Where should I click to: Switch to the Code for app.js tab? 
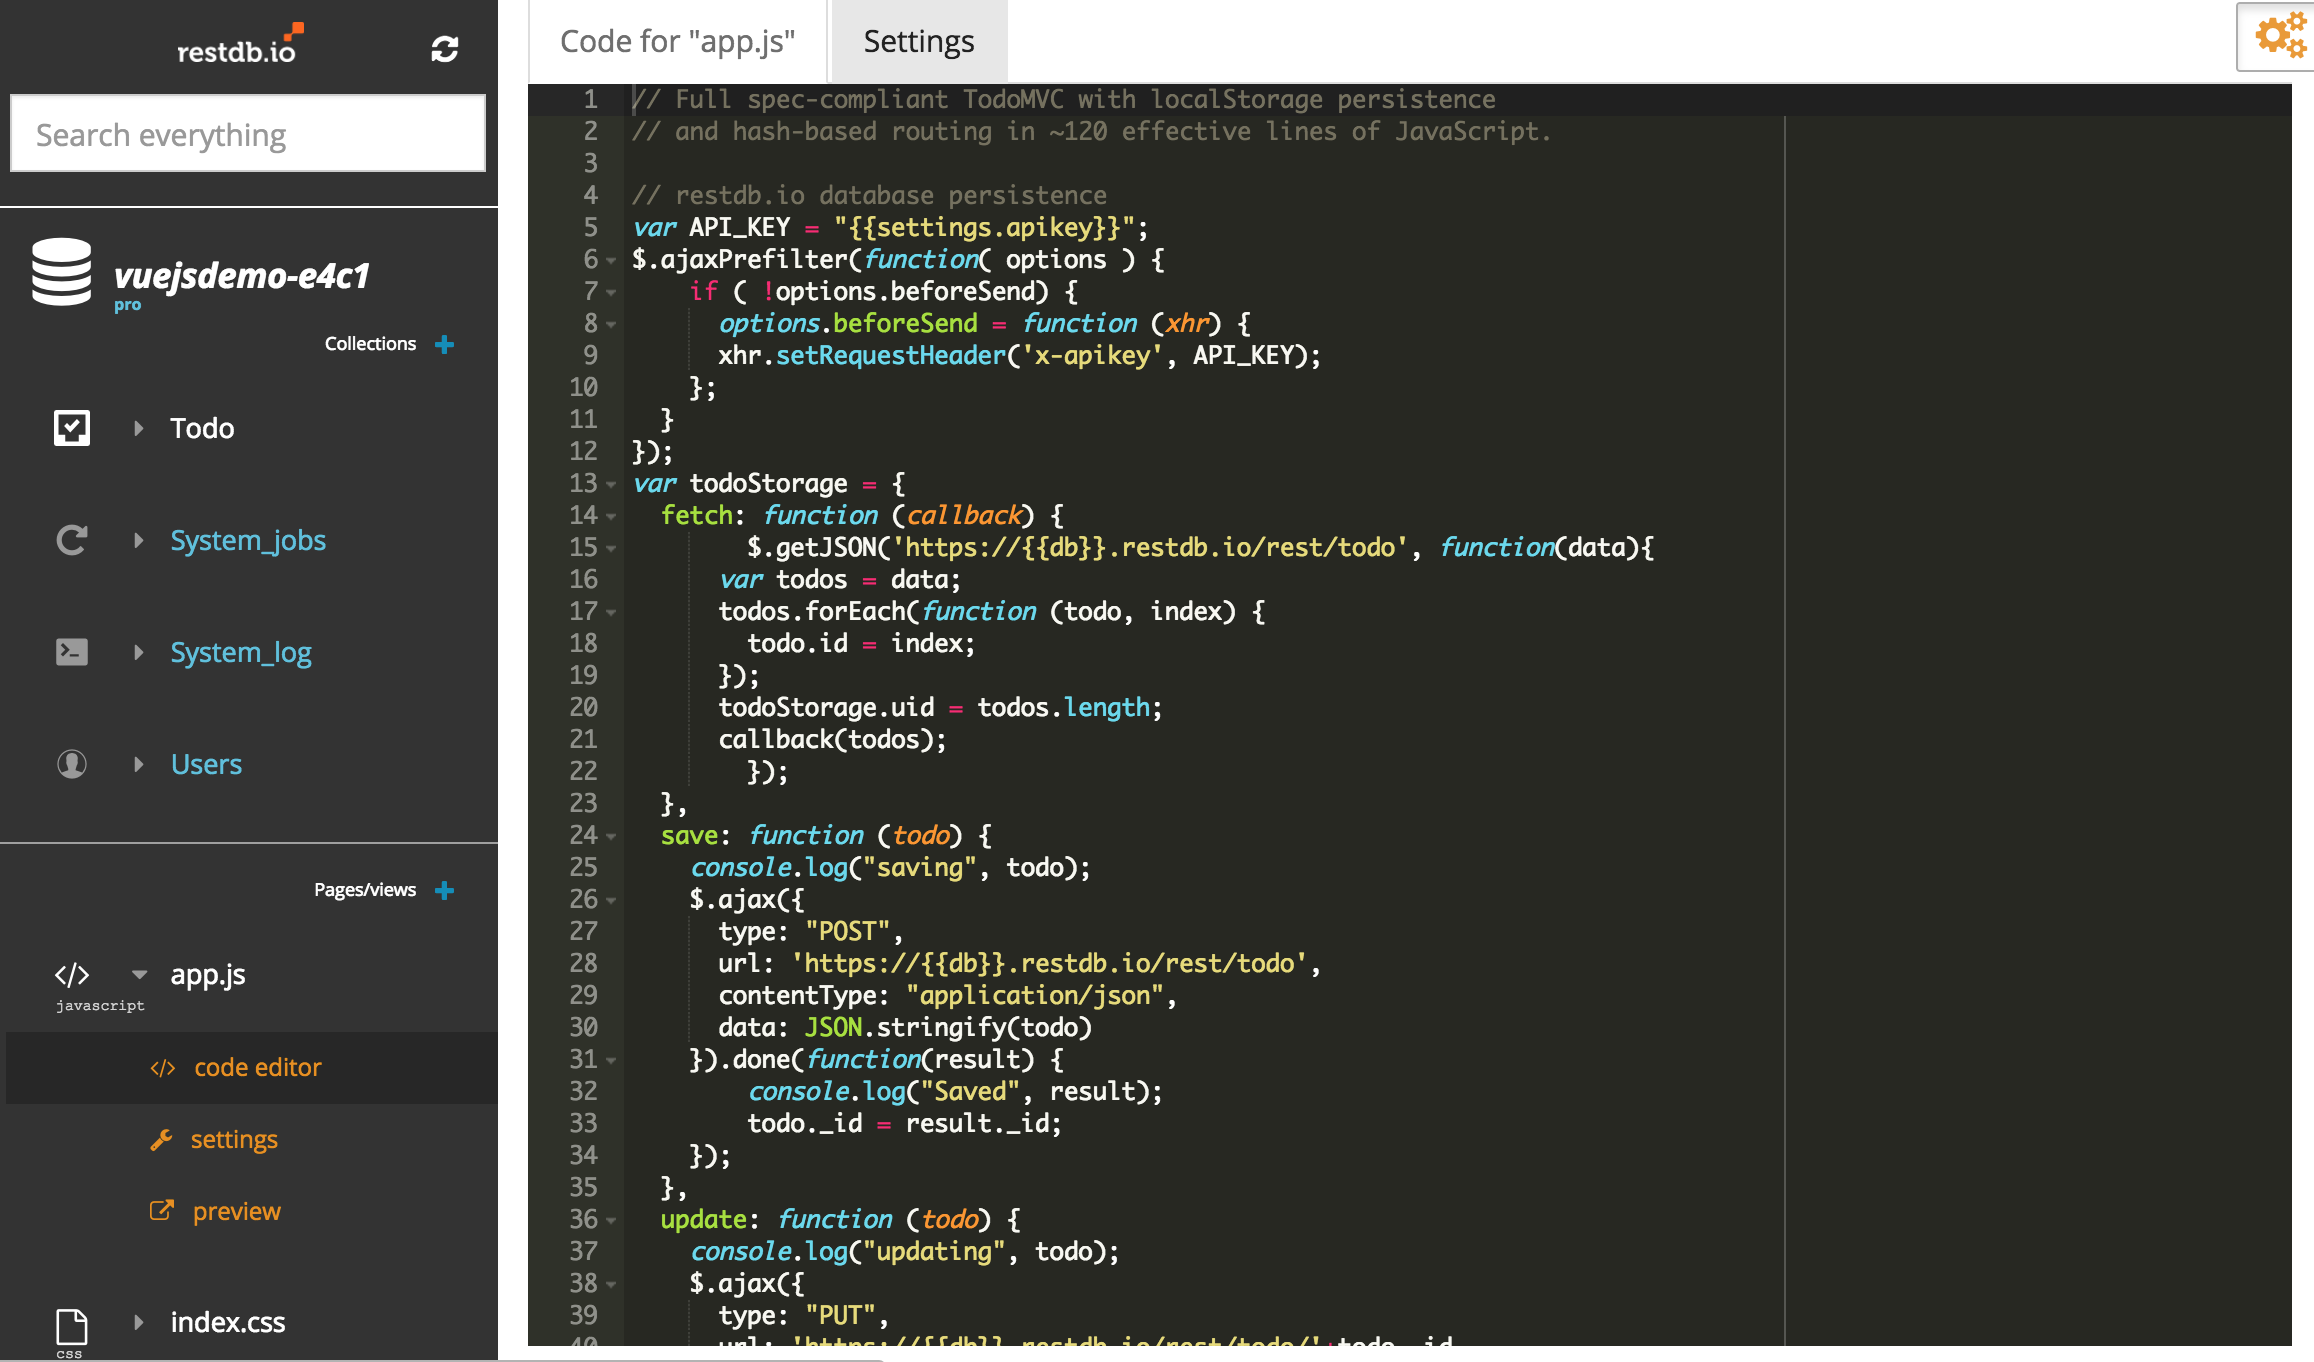pos(673,41)
